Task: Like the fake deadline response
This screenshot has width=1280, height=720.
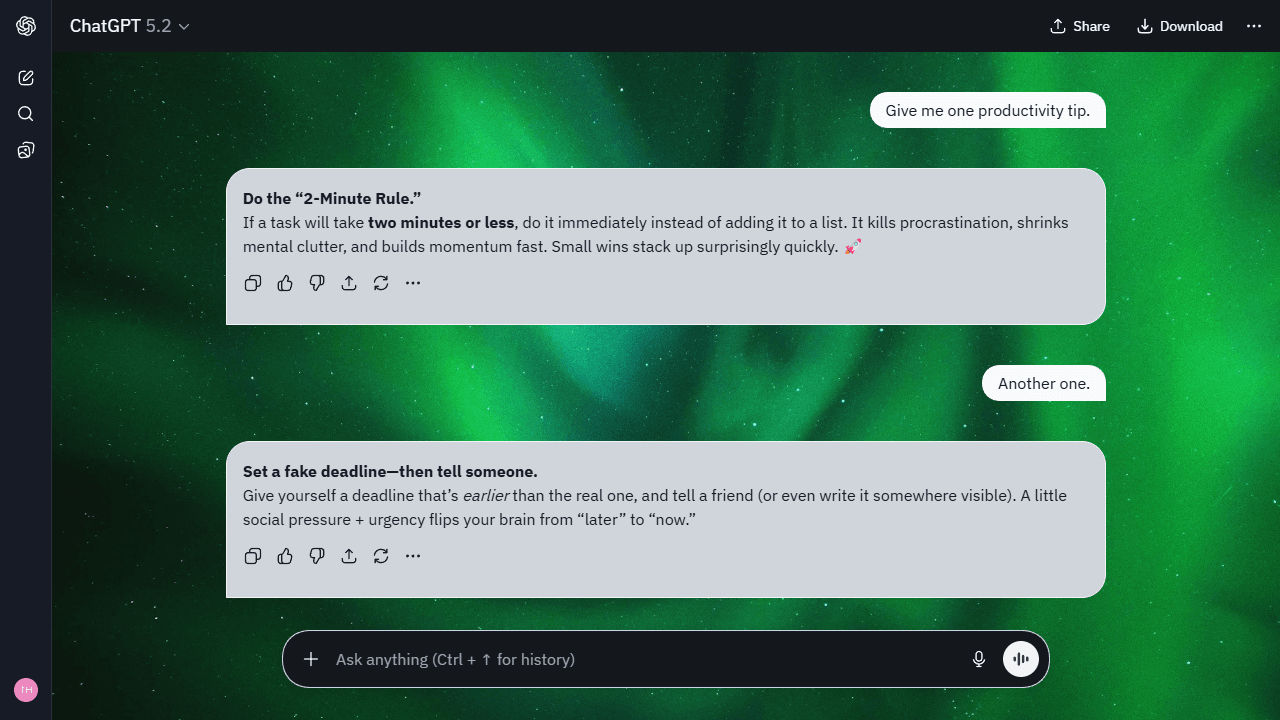Action: (x=285, y=556)
